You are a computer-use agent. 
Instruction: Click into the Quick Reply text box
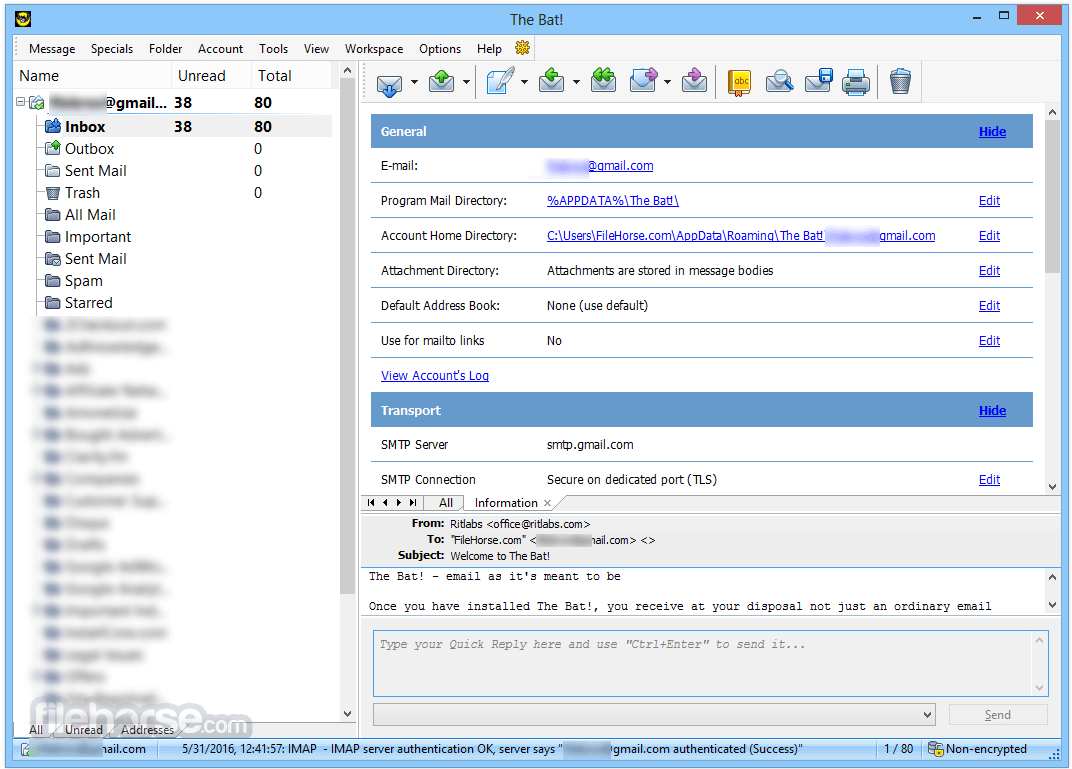710,663
